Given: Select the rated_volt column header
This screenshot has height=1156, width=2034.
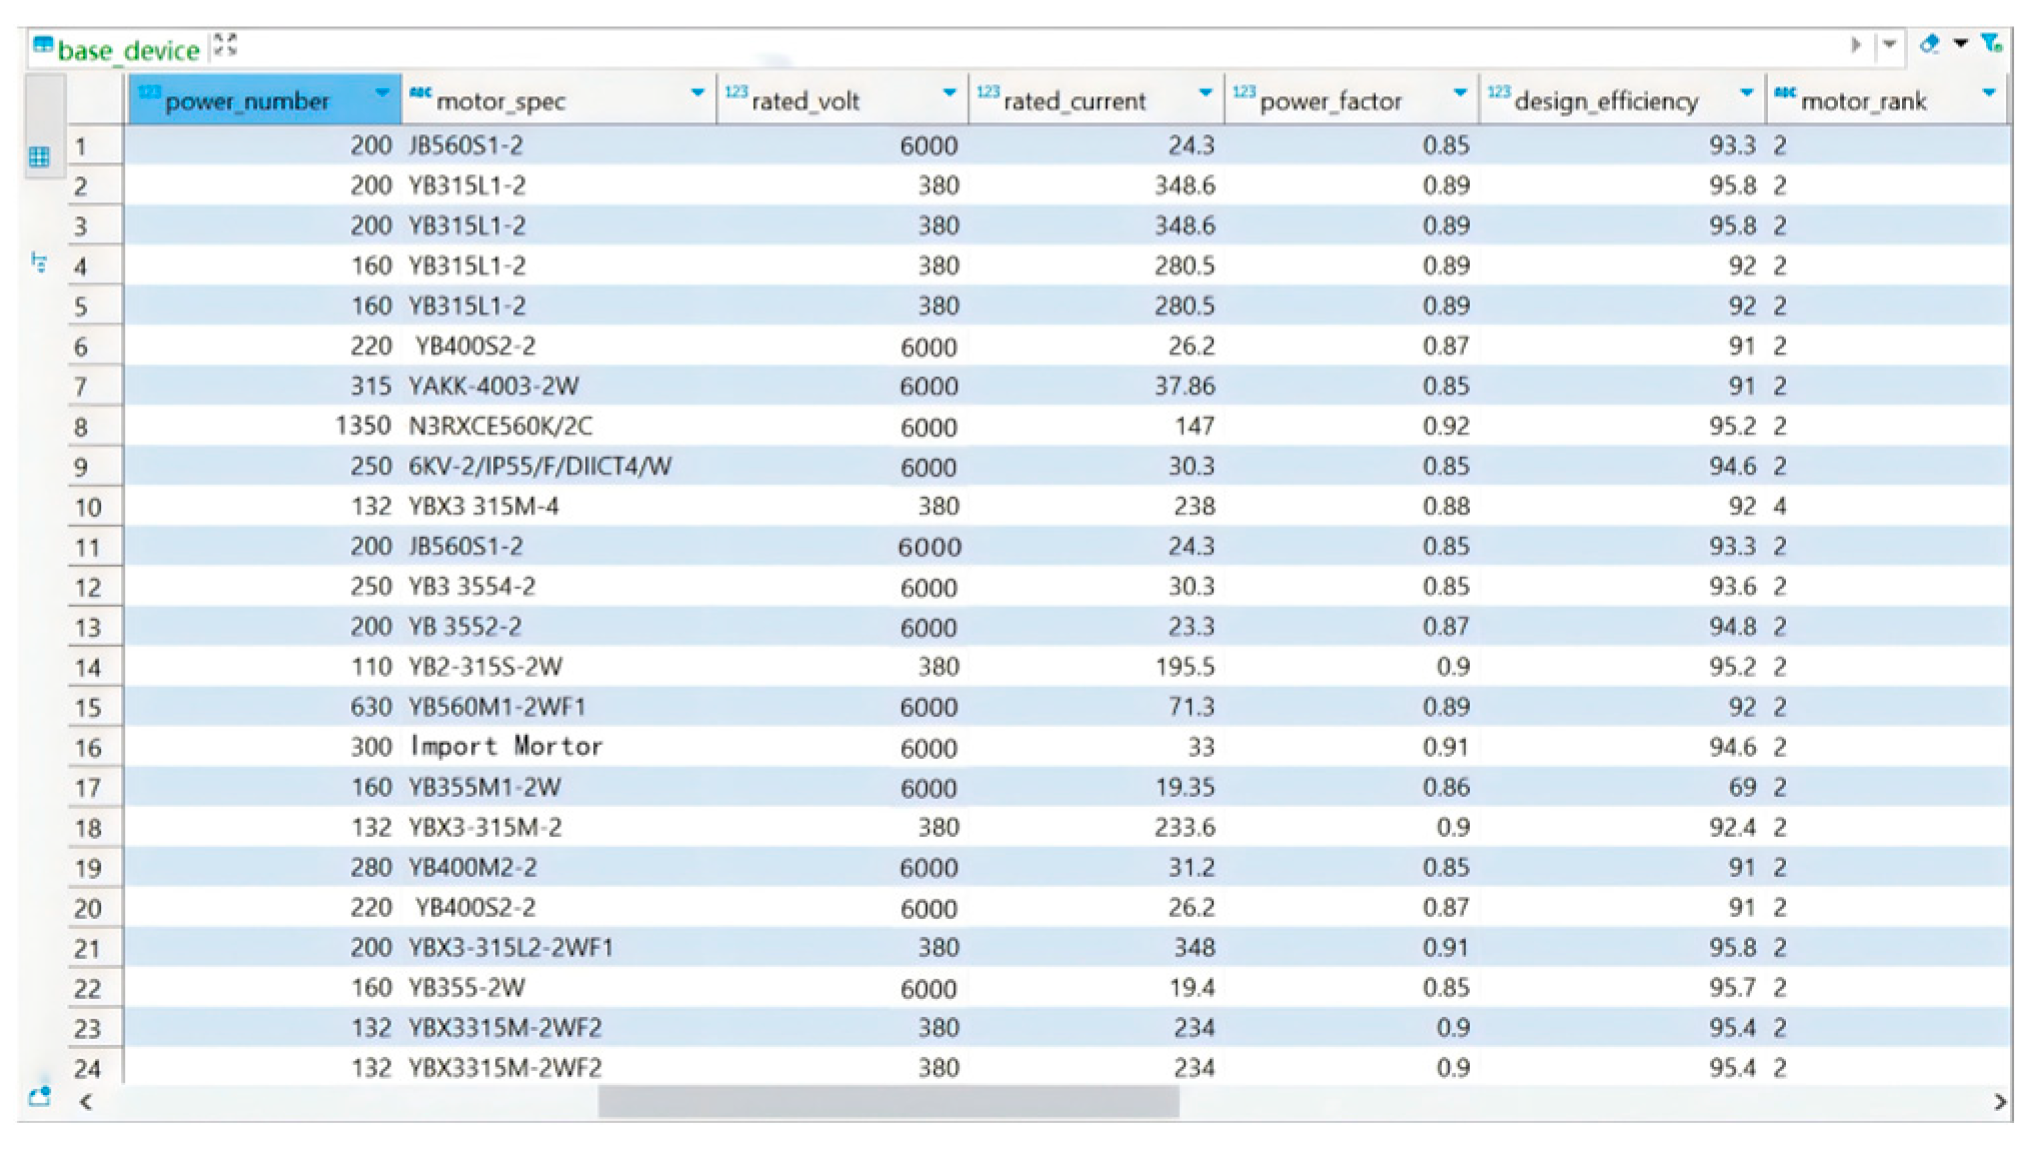Looking at the screenshot, I should tap(805, 101).
